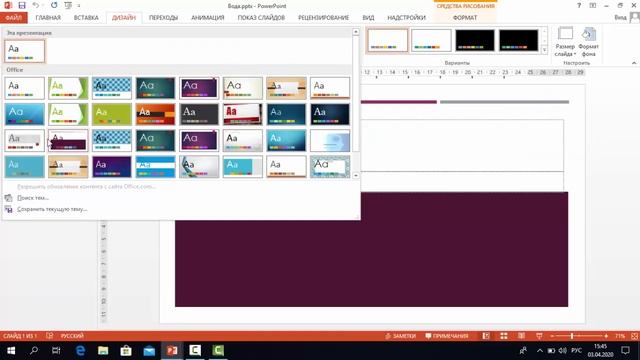Open Размер слайда dropdown
Image resolution: width=640 pixels, height=360 pixels.
[x=565, y=42]
